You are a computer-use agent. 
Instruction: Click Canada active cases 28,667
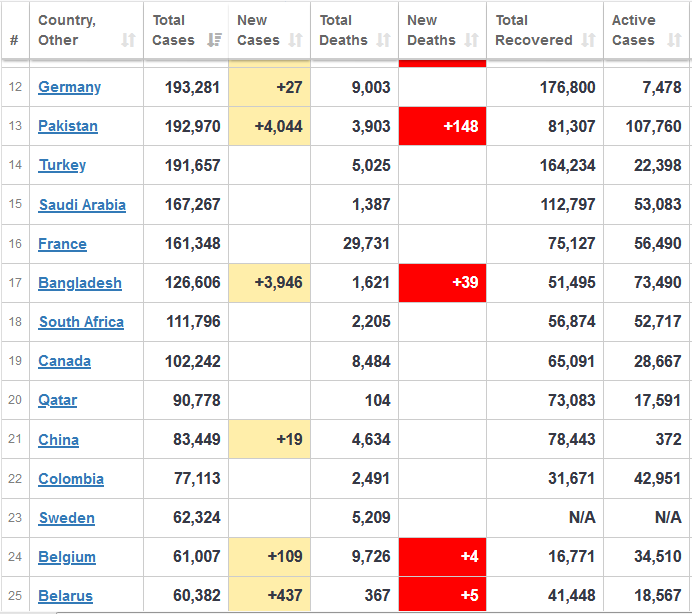click(658, 362)
